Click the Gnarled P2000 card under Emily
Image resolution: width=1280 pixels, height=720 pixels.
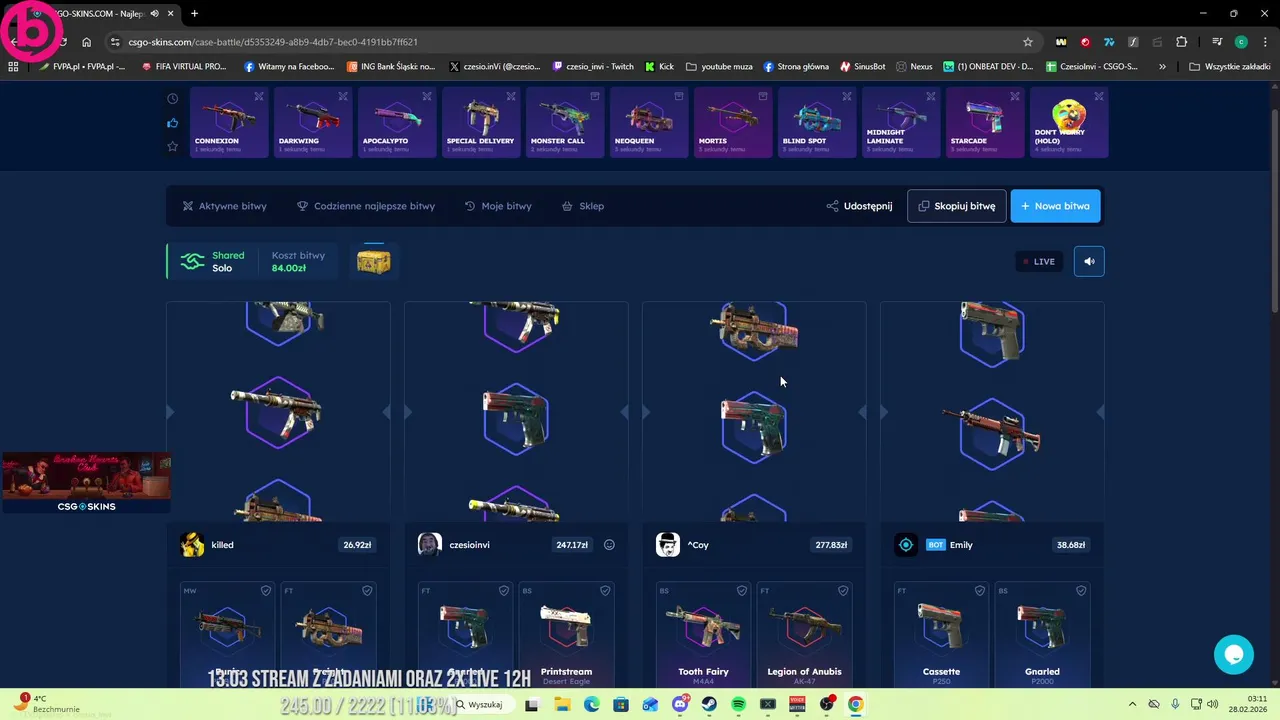1042,634
